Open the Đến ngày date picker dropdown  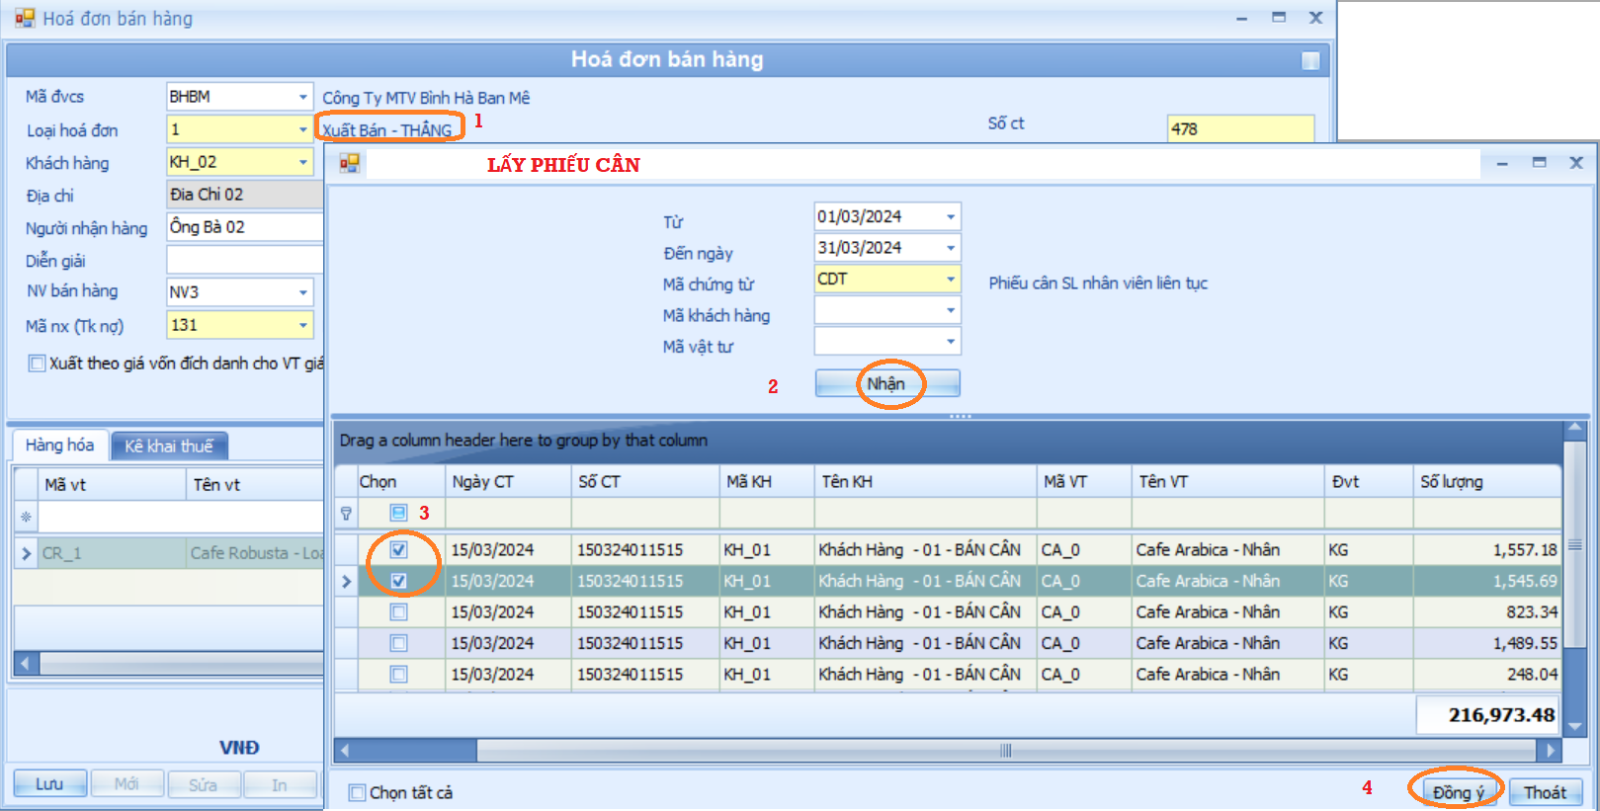[x=950, y=247]
